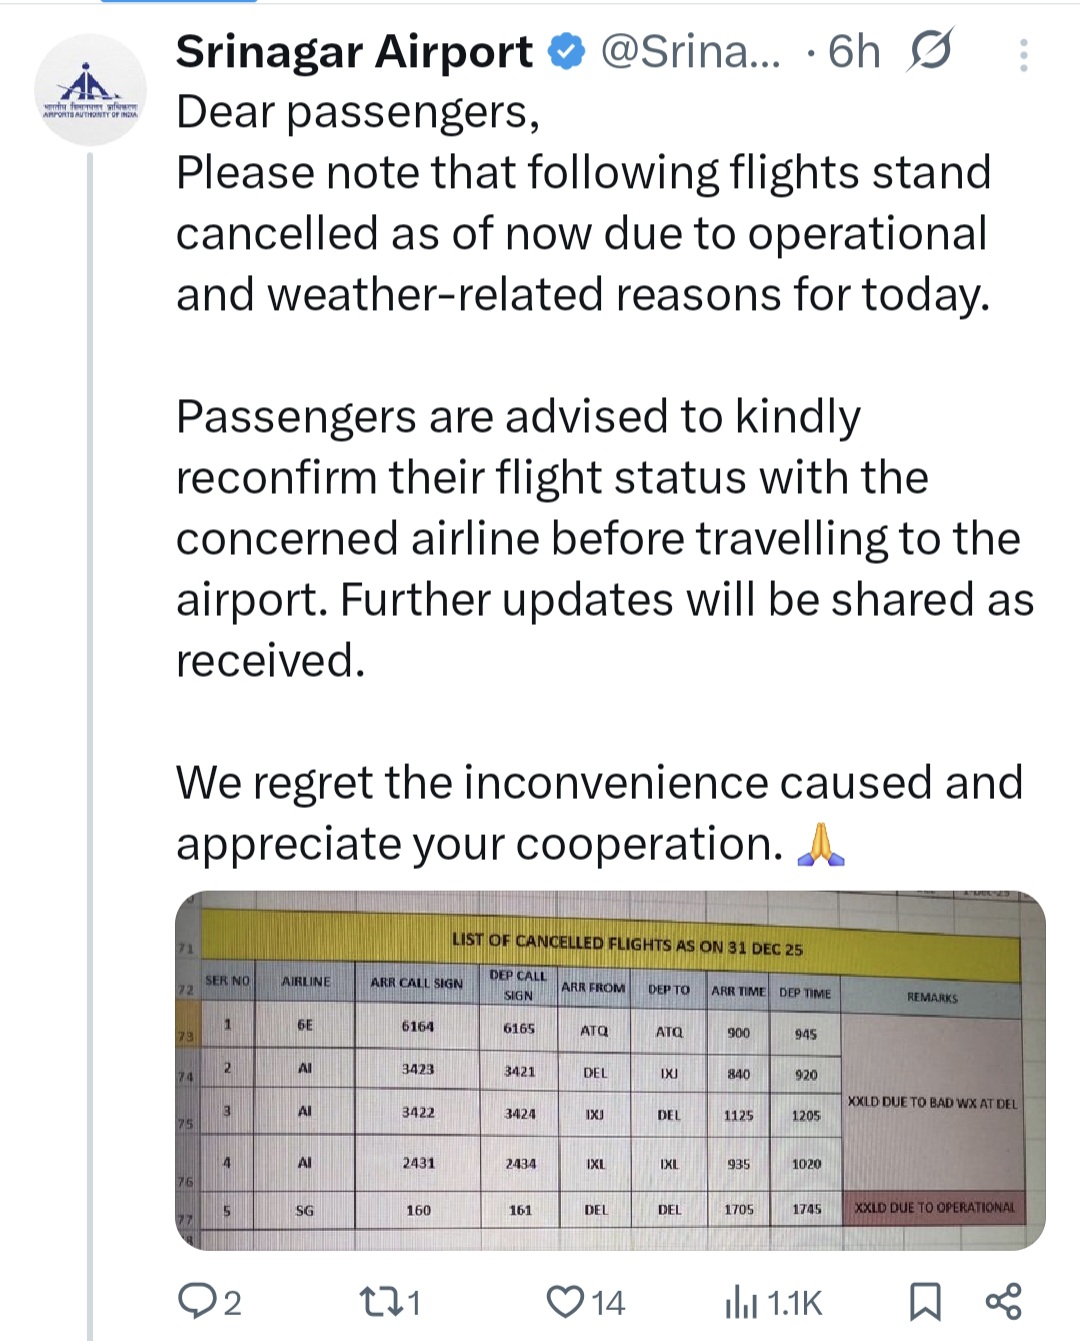Image resolution: width=1080 pixels, height=1341 pixels.
Task: Open view analytics bar chart icon
Action: (741, 1302)
